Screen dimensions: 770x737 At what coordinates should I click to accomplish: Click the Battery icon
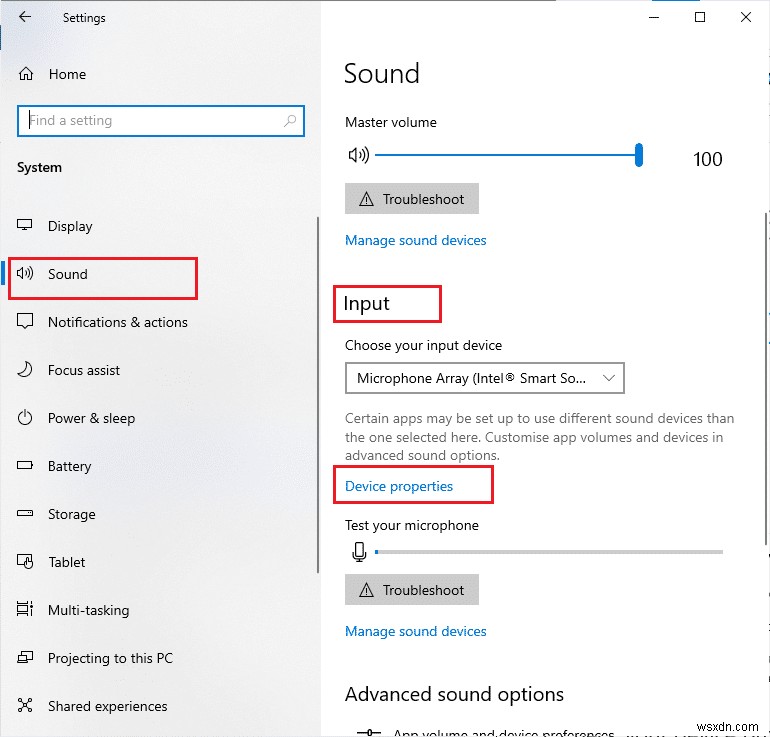coord(26,466)
